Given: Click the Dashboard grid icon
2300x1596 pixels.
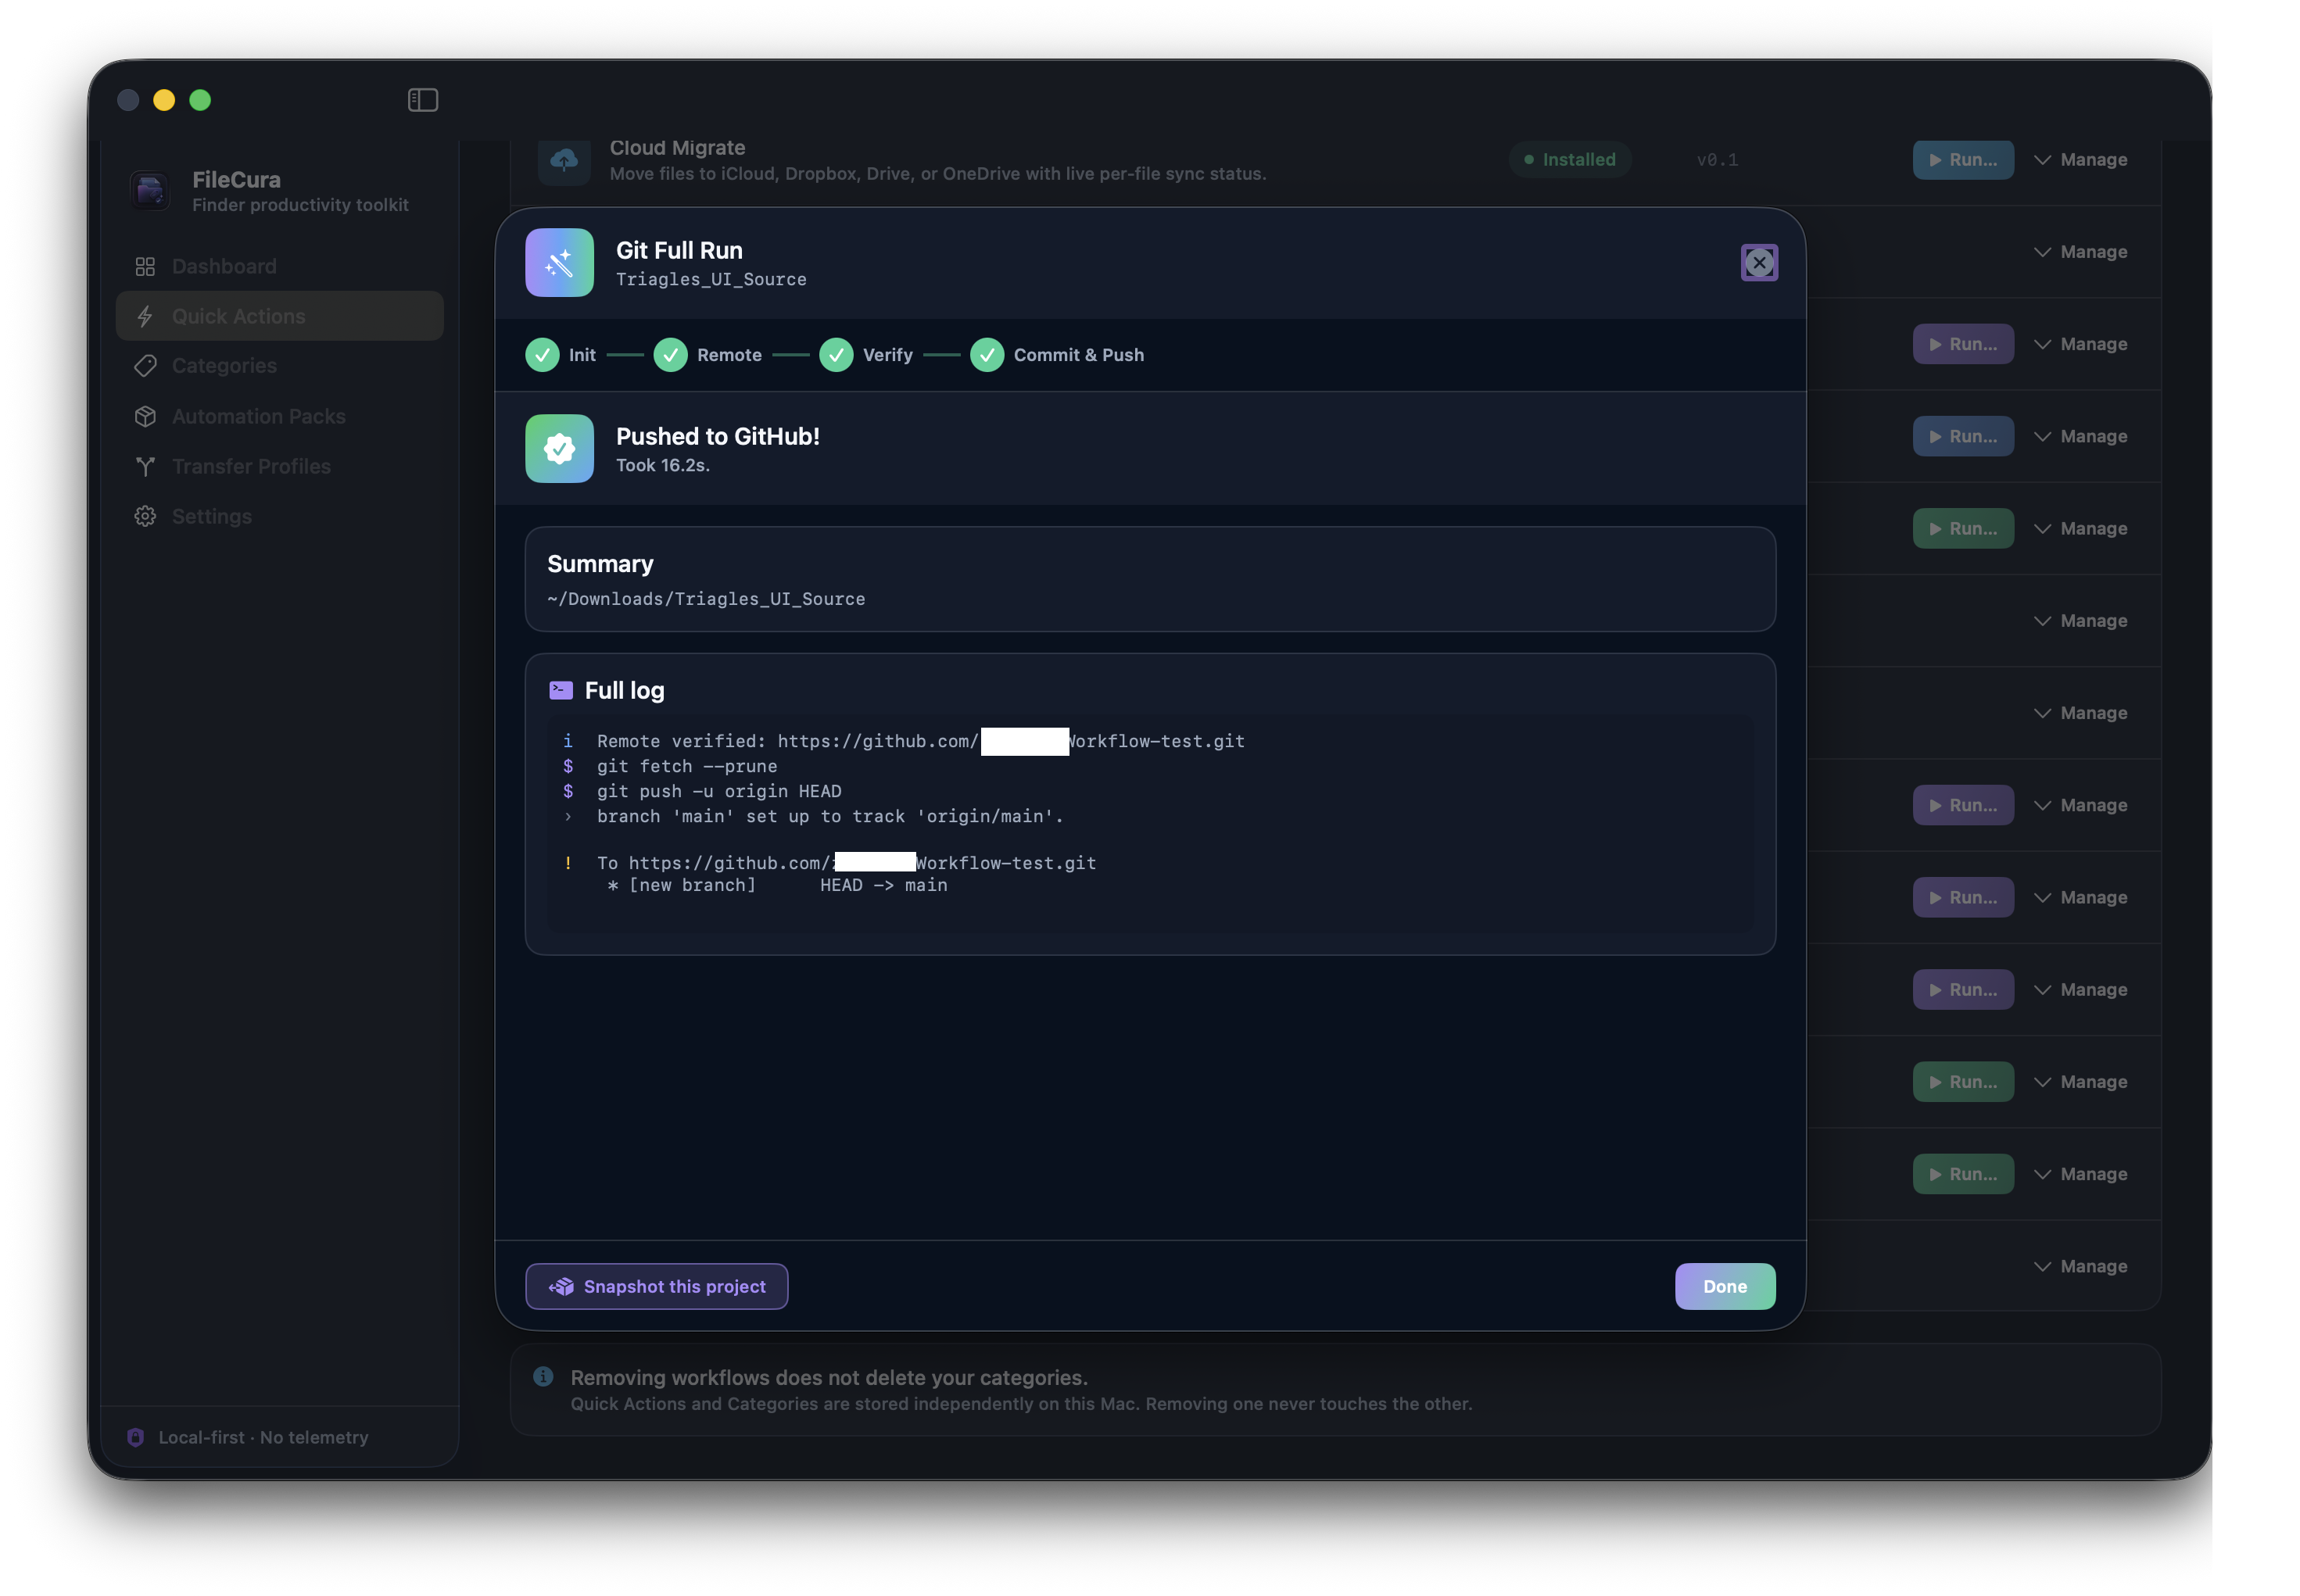Looking at the screenshot, I should click(x=145, y=266).
